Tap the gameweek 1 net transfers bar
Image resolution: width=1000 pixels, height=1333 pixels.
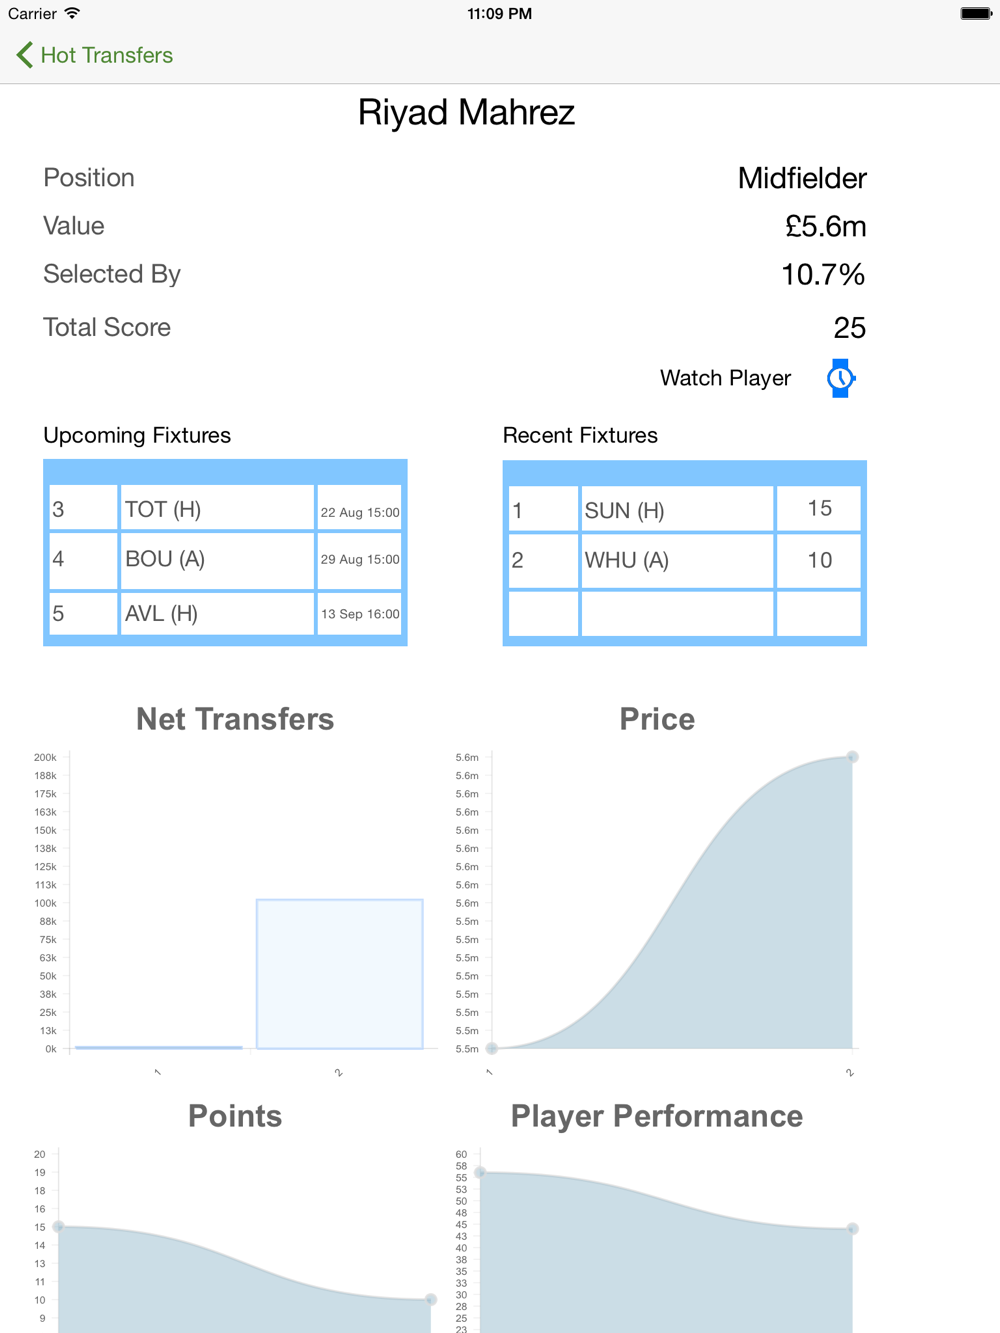tap(159, 1047)
